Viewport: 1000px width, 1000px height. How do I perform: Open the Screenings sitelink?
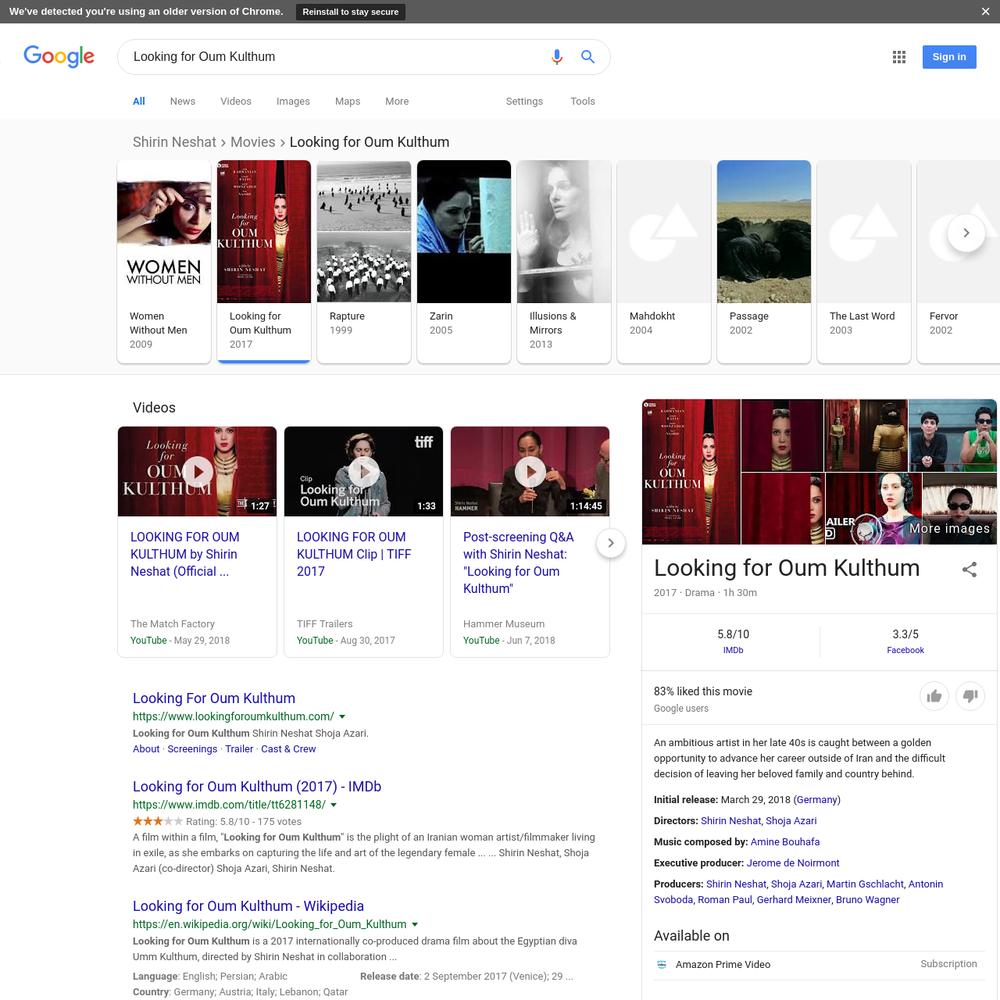tap(192, 749)
